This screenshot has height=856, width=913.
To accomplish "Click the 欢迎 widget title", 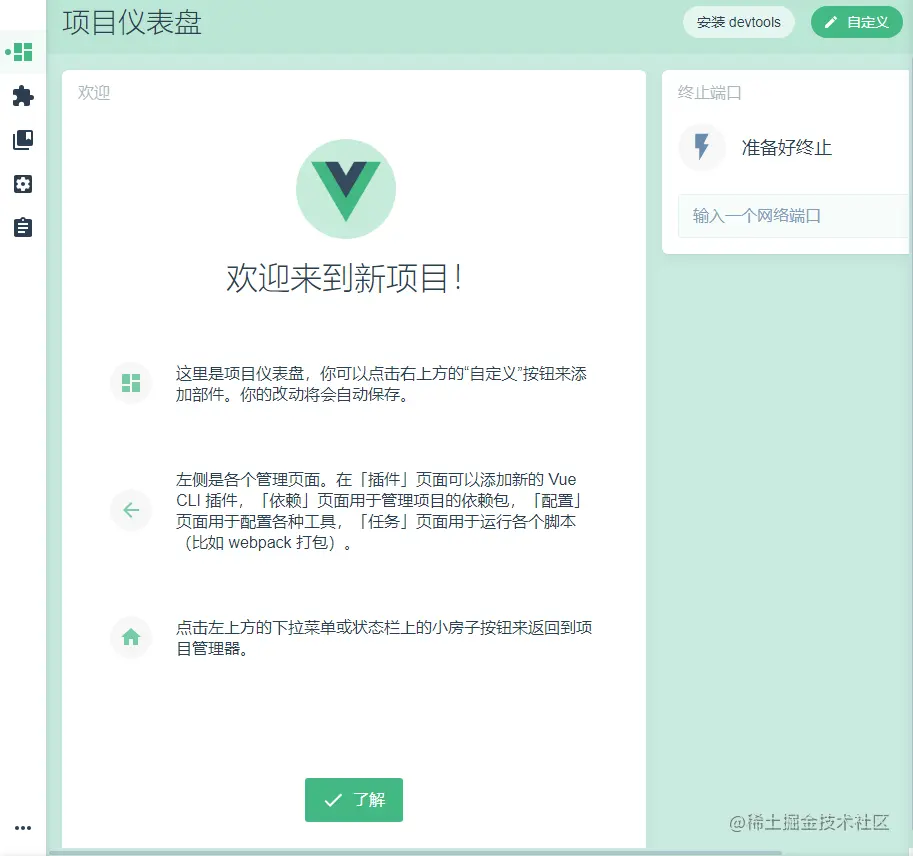I will point(94,93).
